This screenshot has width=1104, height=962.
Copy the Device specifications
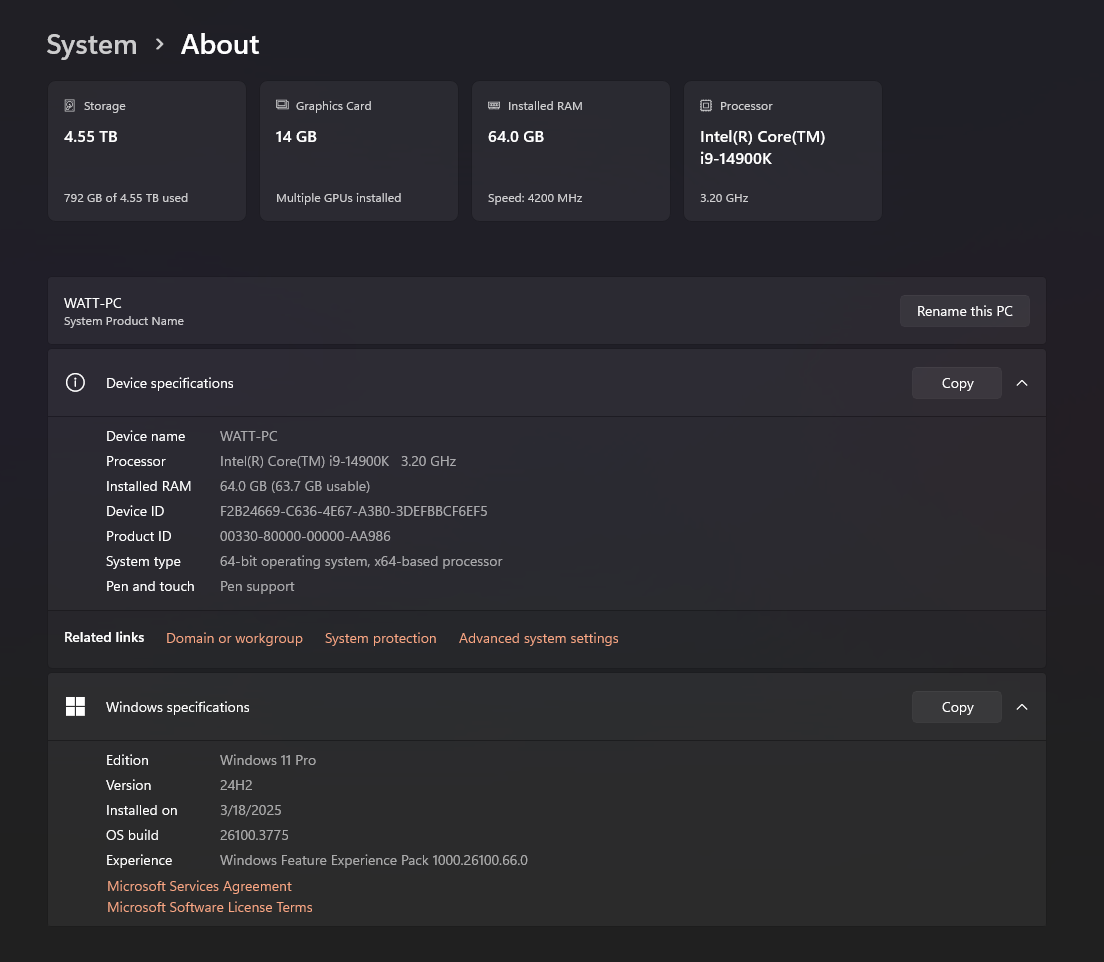tap(957, 383)
